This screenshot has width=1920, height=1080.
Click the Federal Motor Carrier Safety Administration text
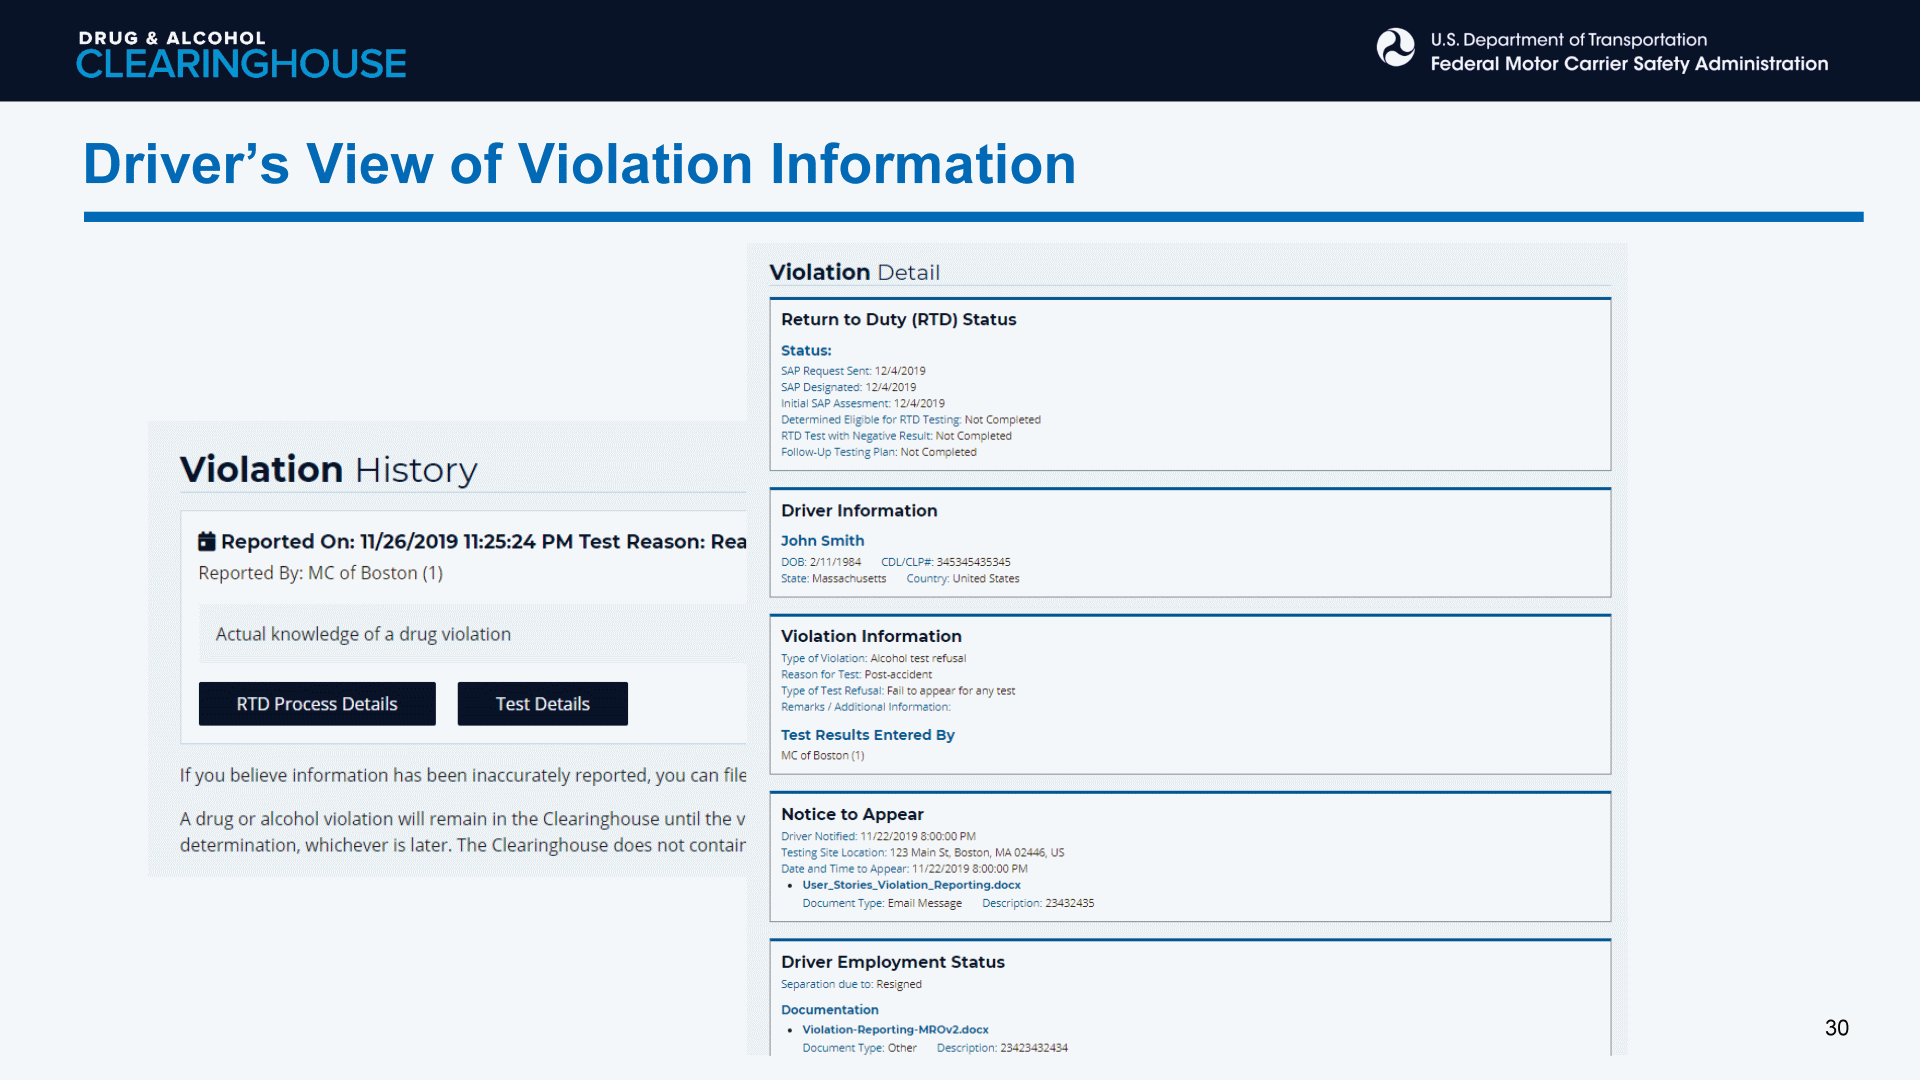point(1628,64)
